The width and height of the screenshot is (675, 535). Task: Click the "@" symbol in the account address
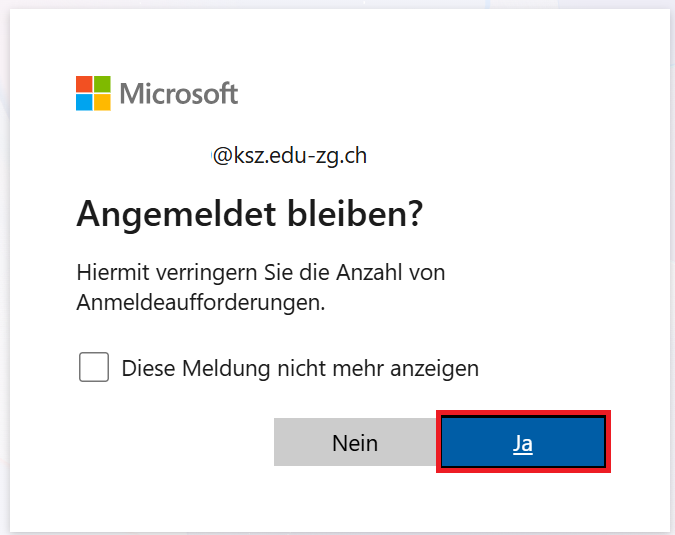pos(221,156)
